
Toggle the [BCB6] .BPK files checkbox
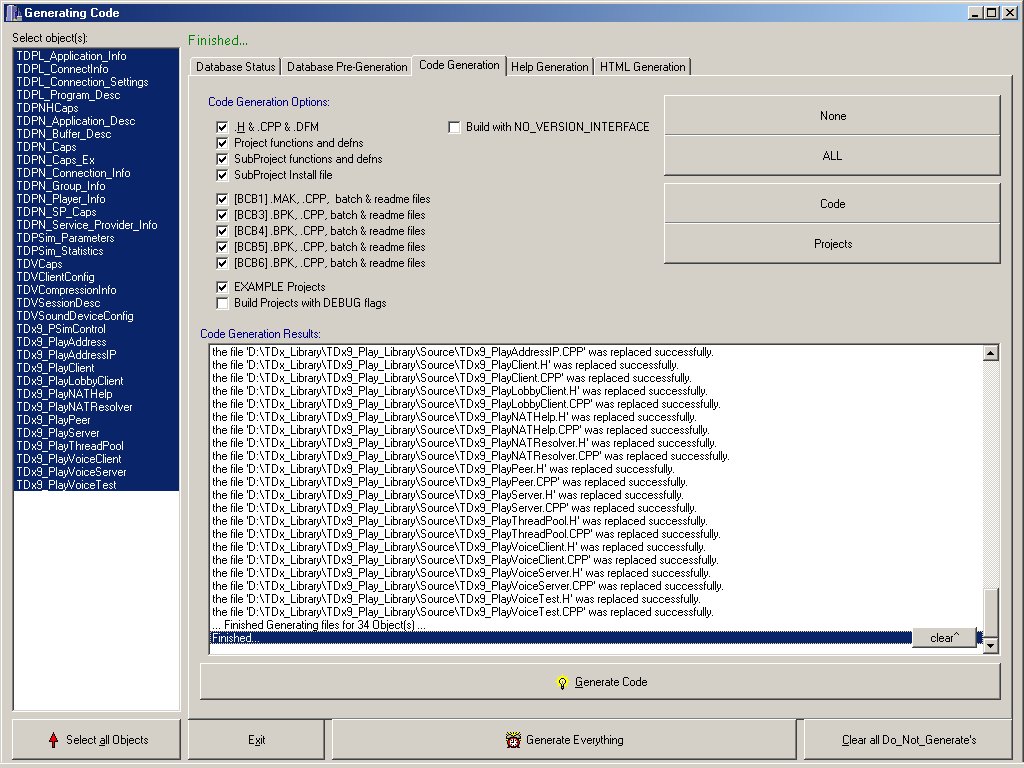click(x=222, y=263)
